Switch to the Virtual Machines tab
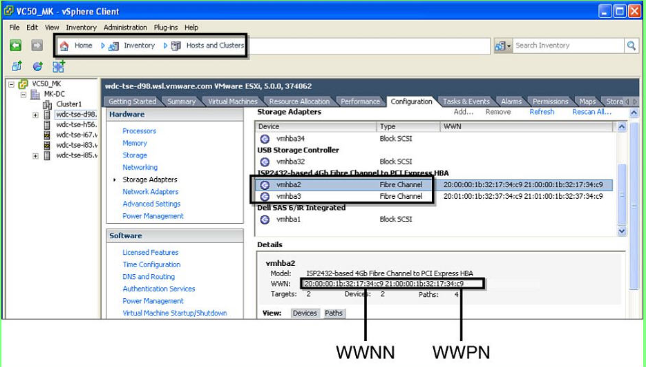Image resolution: width=647 pixels, height=367 pixels. 232,102
